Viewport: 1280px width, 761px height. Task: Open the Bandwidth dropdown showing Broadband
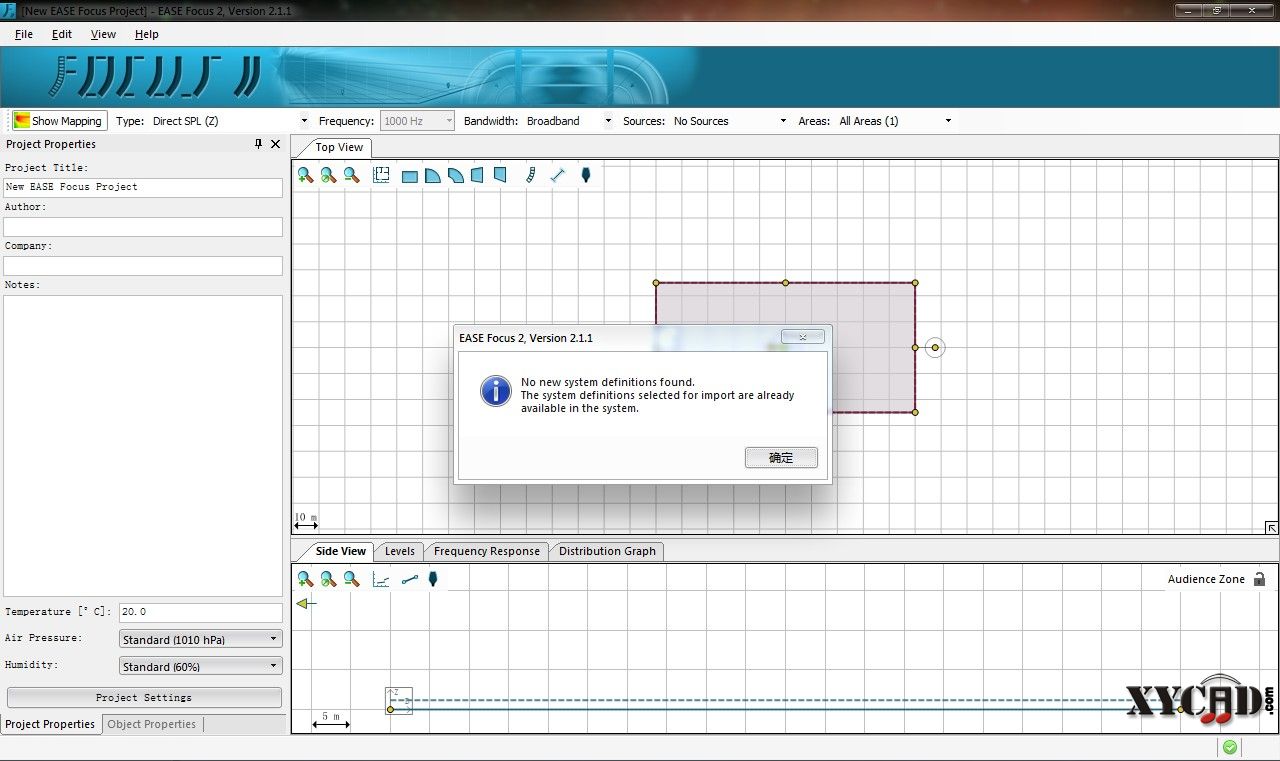coord(568,121)
